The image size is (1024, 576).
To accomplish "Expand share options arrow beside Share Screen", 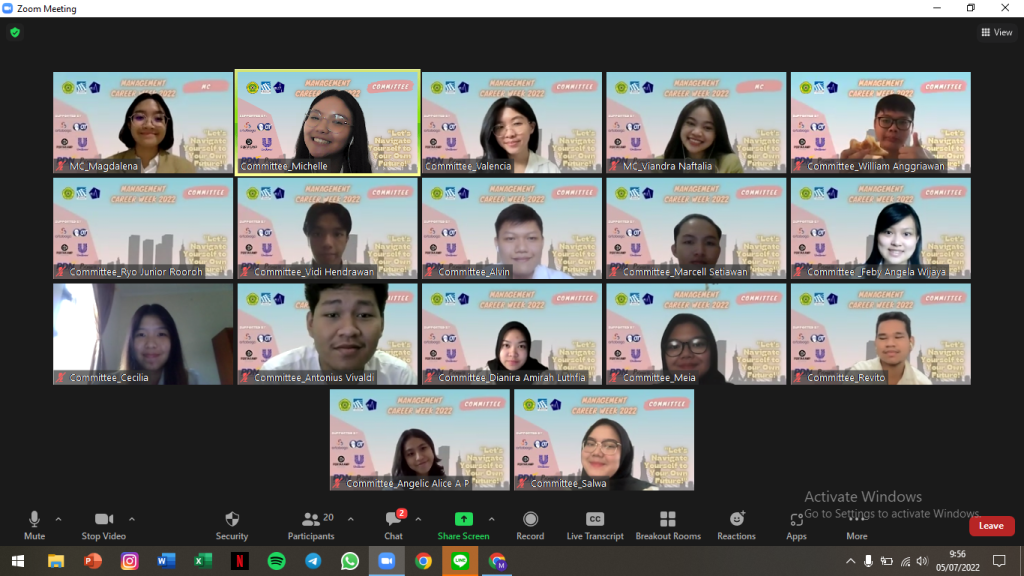I will point(491,519).
